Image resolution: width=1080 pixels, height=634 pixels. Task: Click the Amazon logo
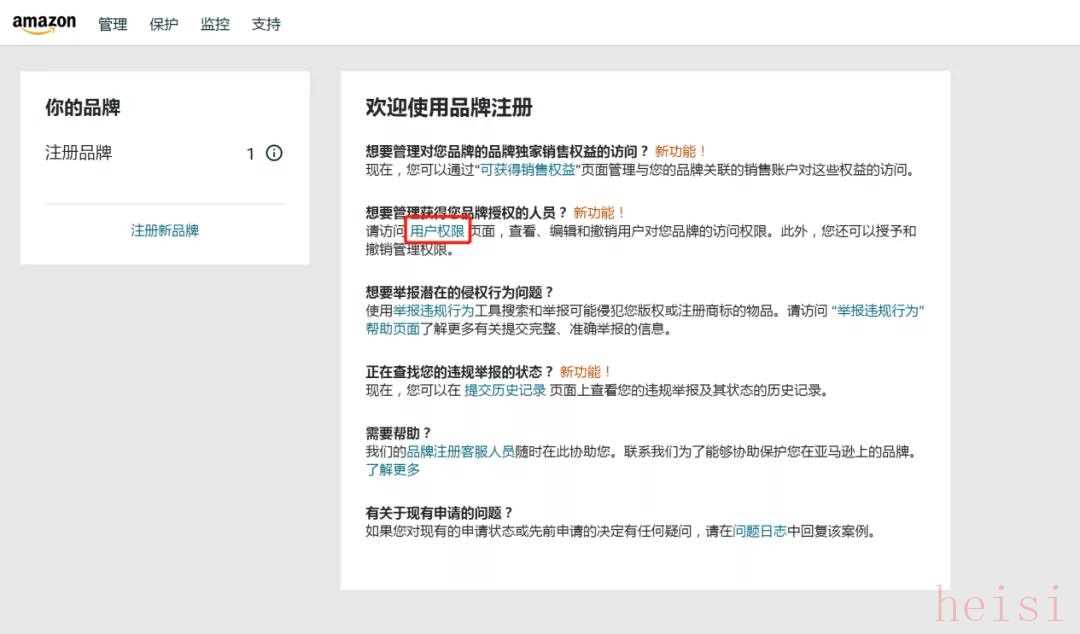point(44,24)
